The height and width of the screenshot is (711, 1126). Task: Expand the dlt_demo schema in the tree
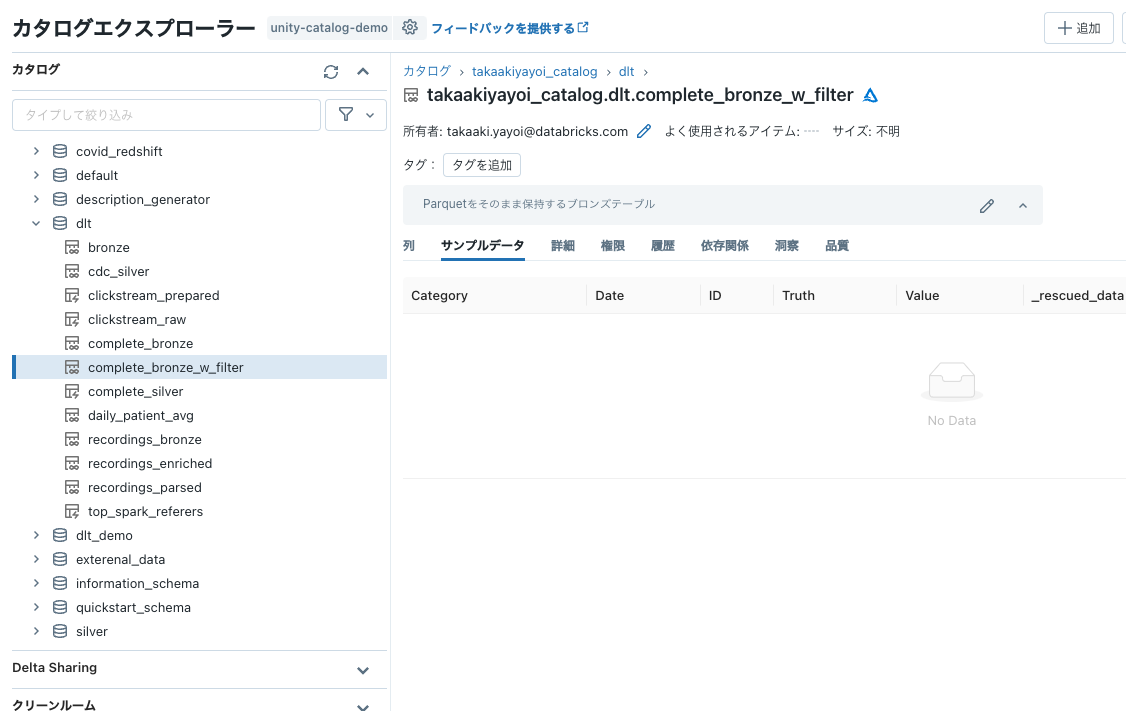[37, 535]
